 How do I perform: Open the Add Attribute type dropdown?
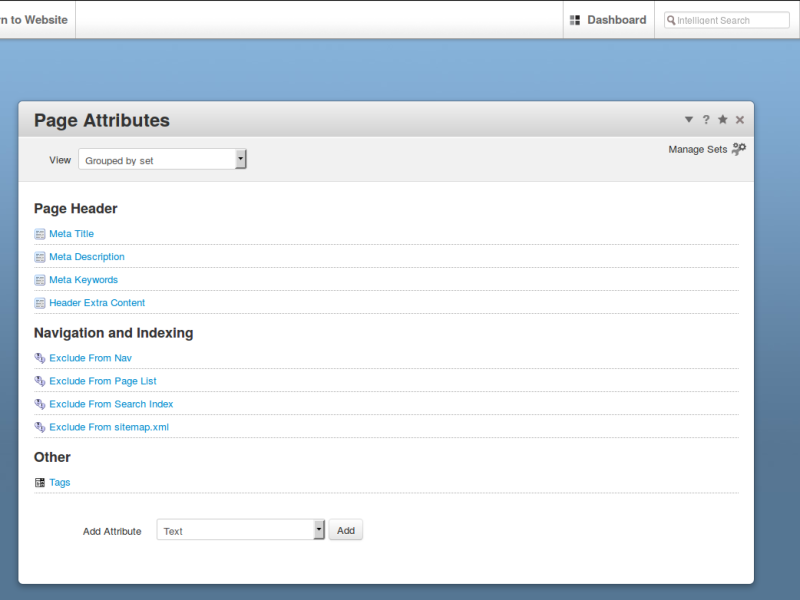pyautogui.click(x=240, y=530)
